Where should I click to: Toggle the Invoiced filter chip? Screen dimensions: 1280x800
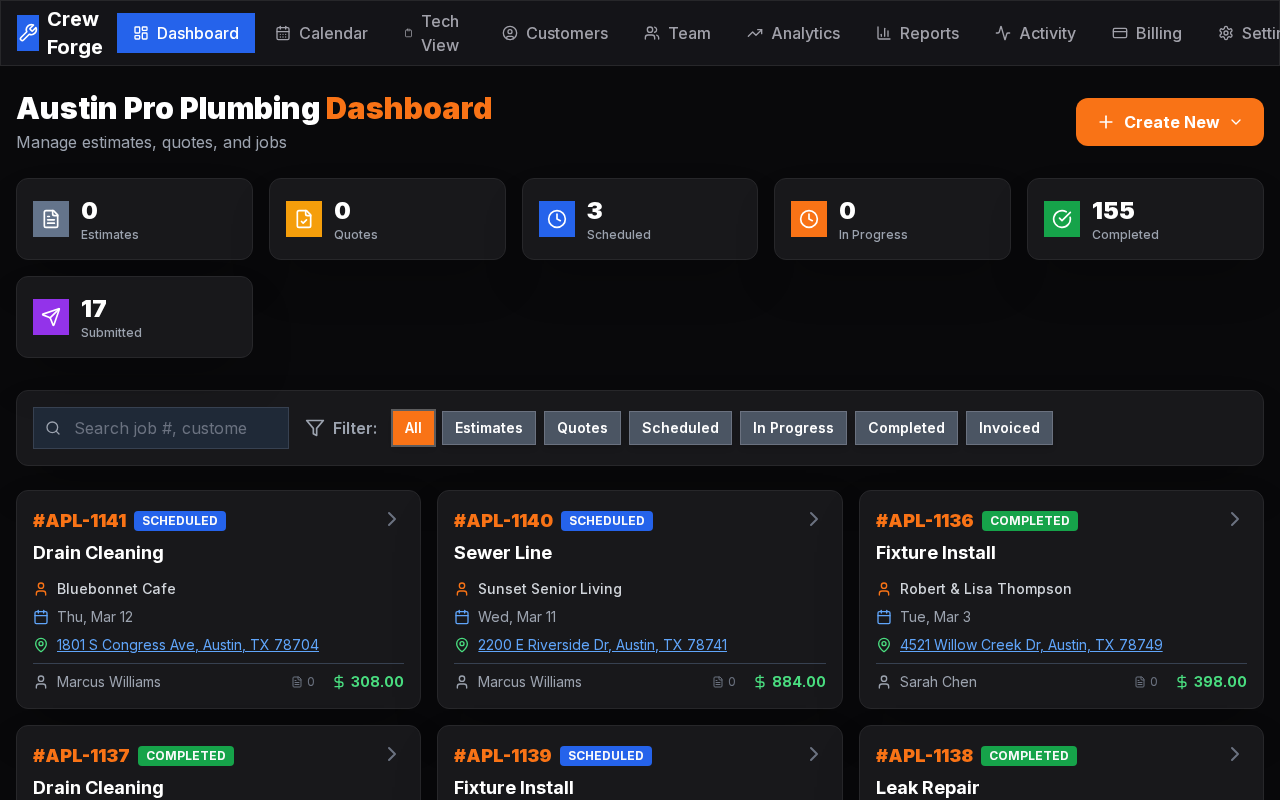pos(1009,428)
